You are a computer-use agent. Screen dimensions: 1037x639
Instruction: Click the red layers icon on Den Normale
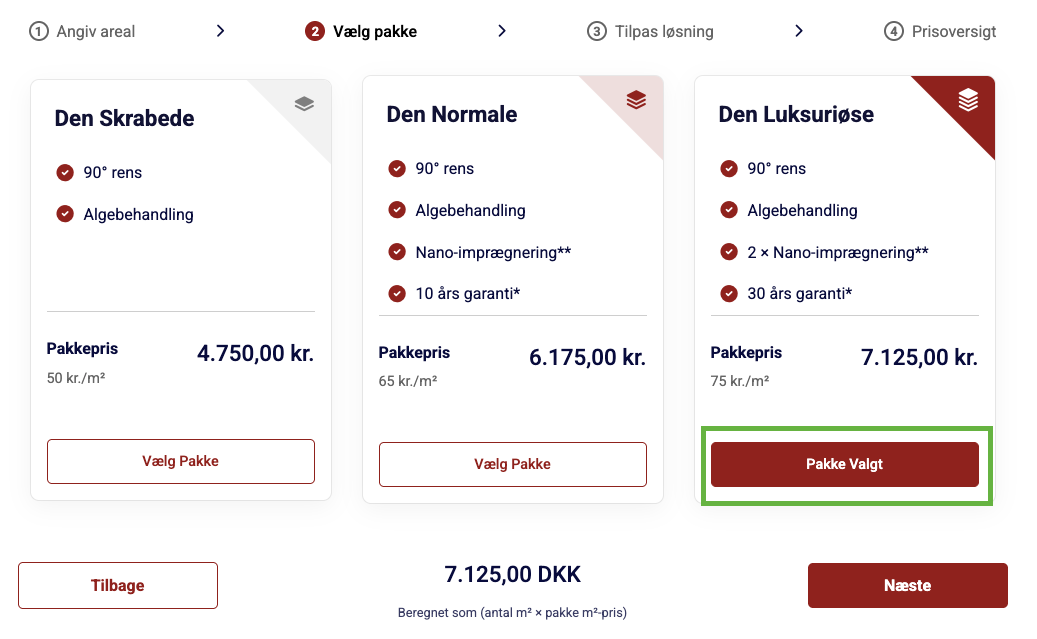(637, 99)
